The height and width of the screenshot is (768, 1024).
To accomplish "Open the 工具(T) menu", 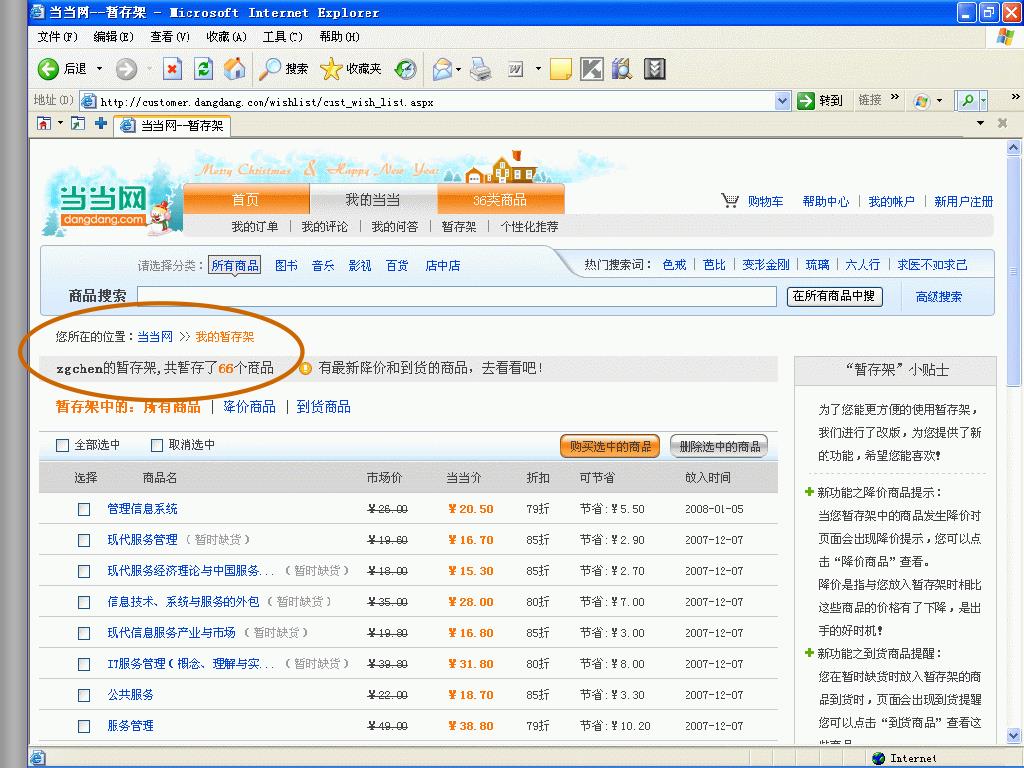I will coord(283,37).
